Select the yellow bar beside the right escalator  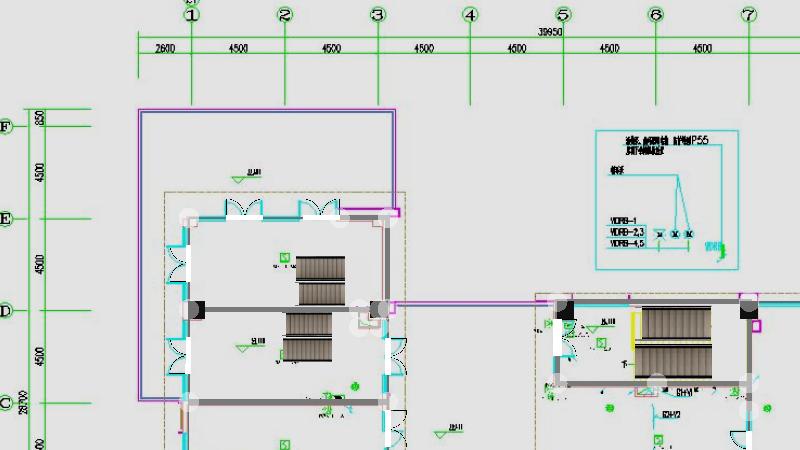coord(633,330)
